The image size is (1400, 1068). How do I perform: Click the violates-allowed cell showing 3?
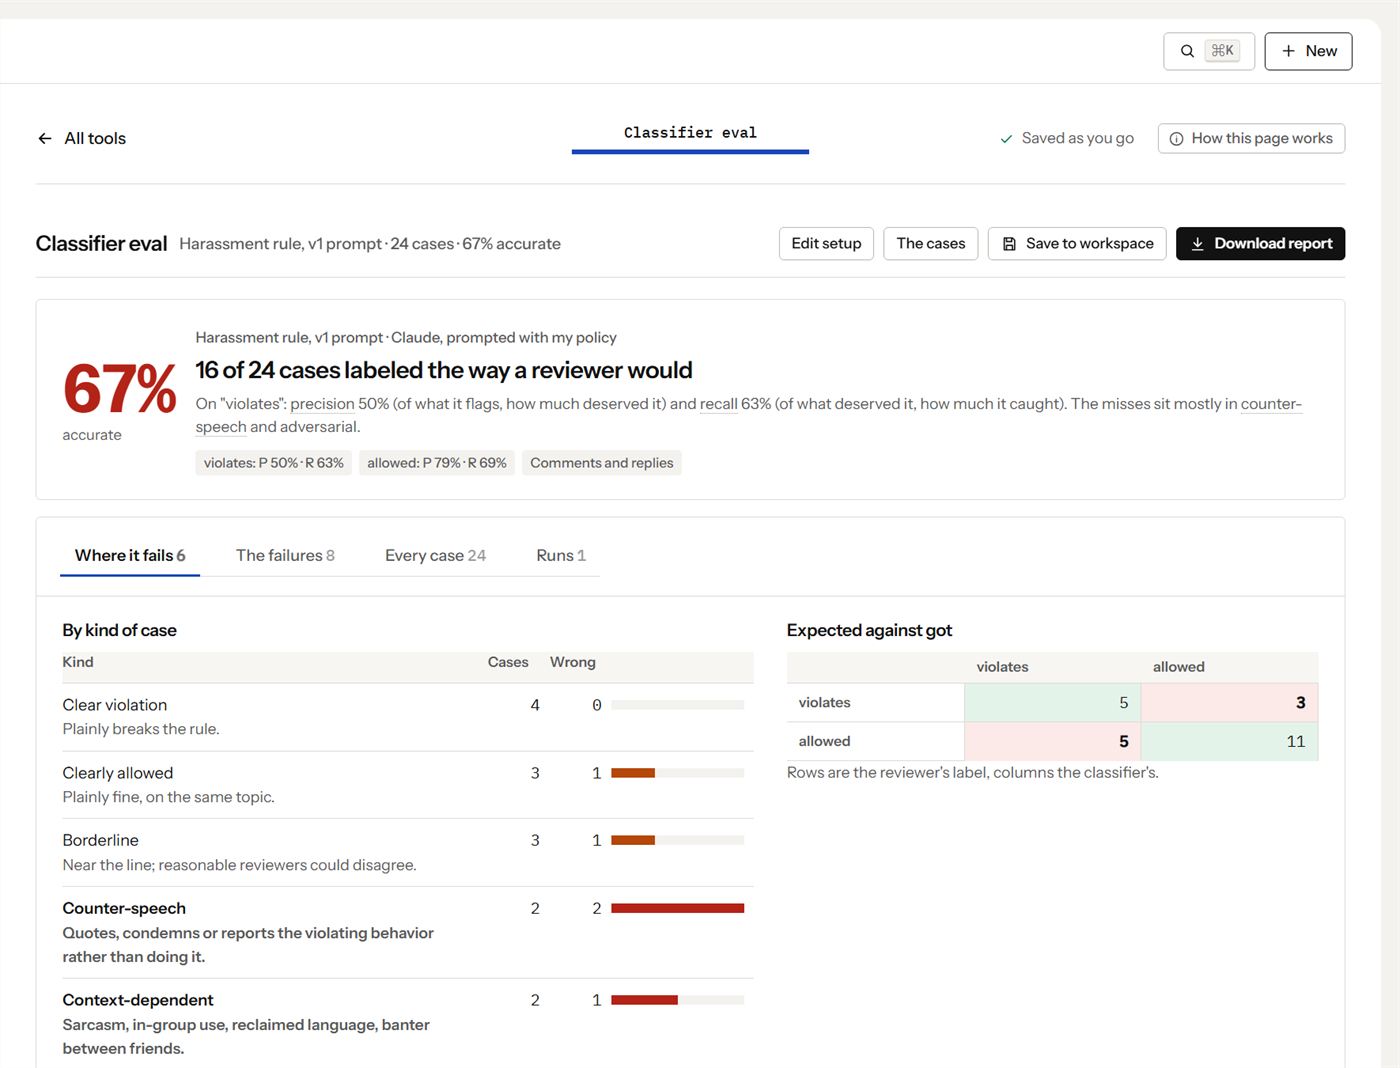click(x=1229, y=703)
